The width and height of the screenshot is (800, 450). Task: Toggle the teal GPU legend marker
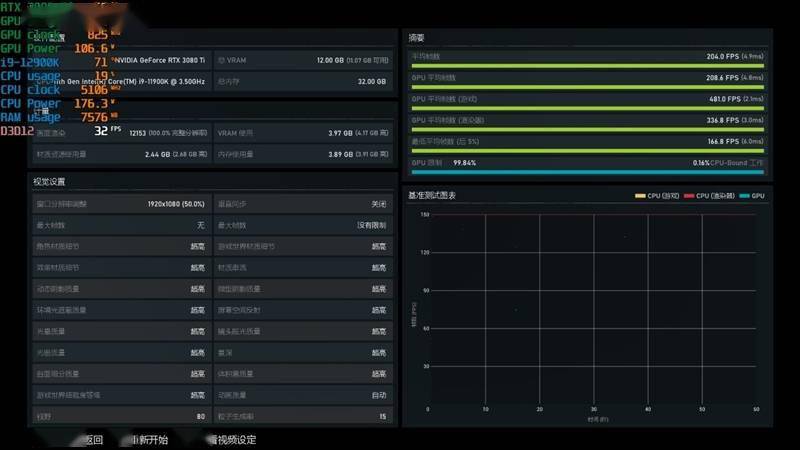(x=745, y=196)
